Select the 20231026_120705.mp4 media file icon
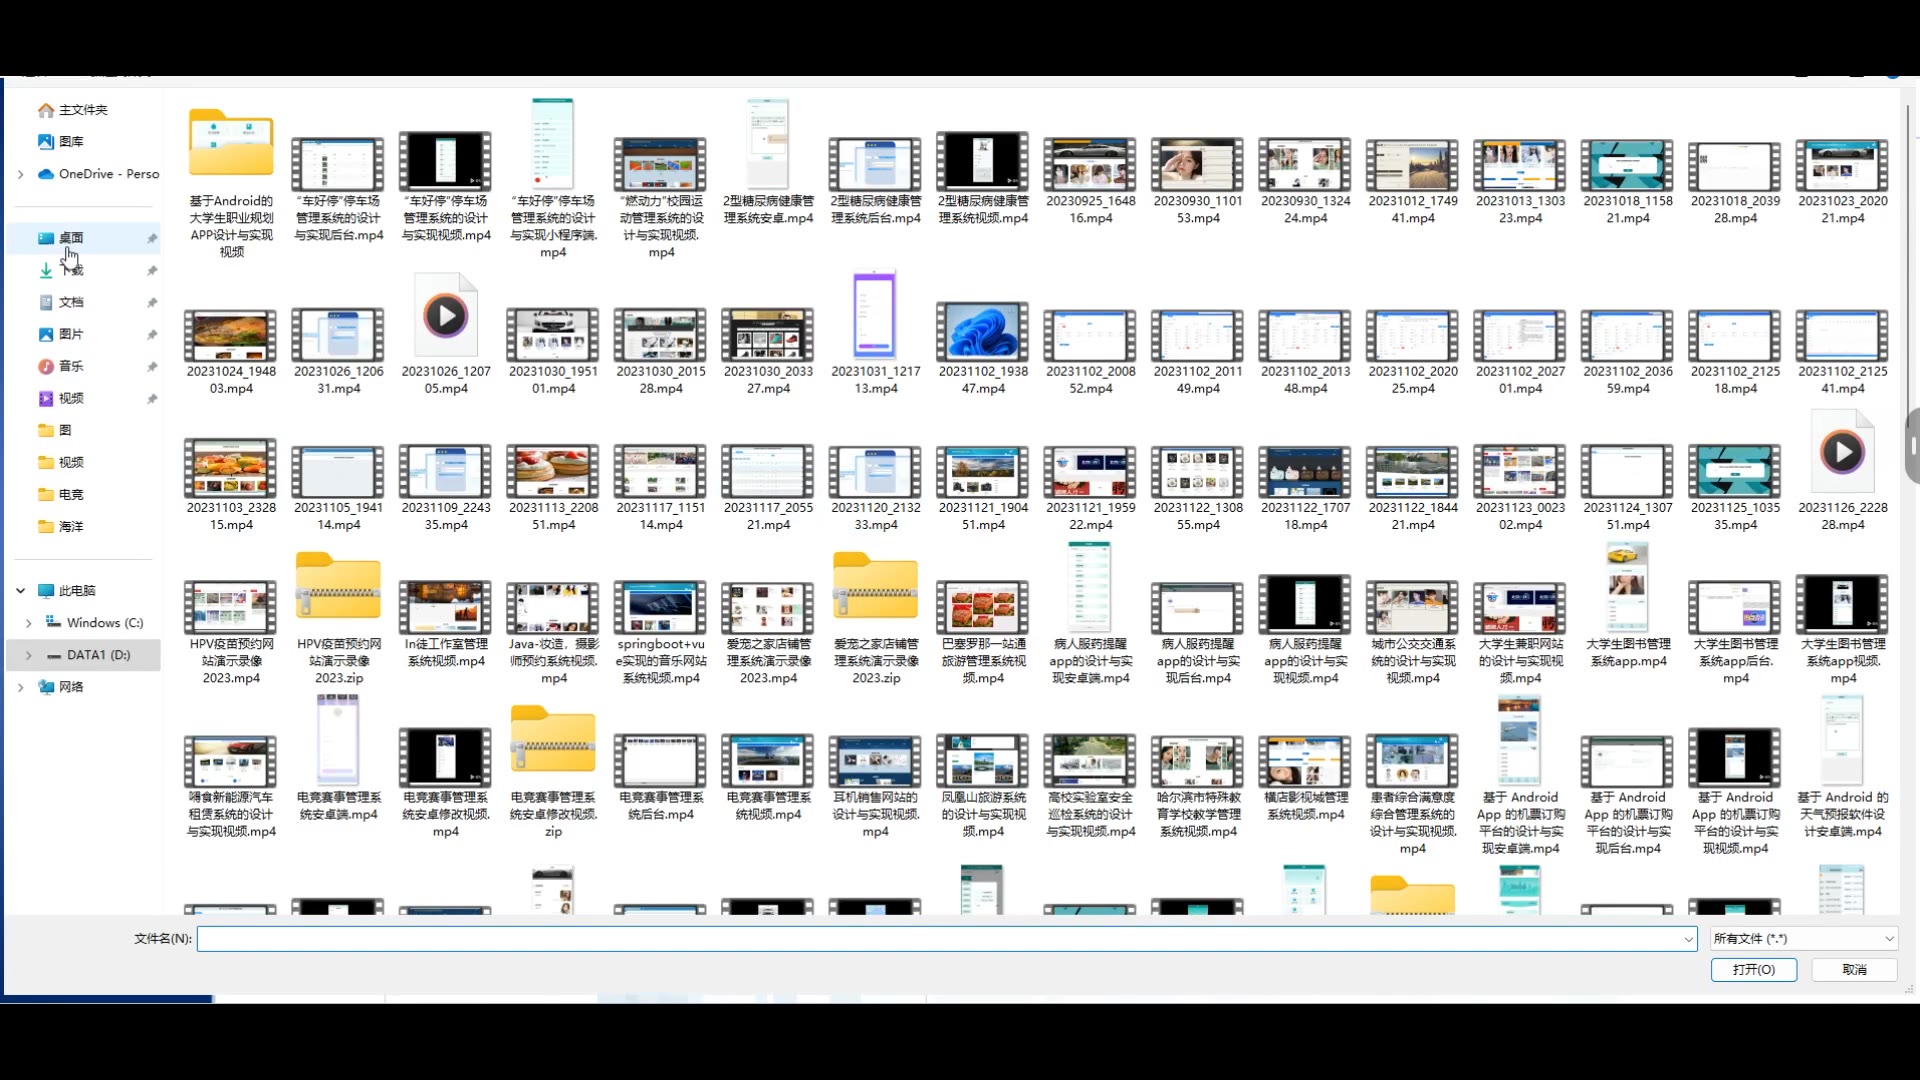 (x=445, y=318)
